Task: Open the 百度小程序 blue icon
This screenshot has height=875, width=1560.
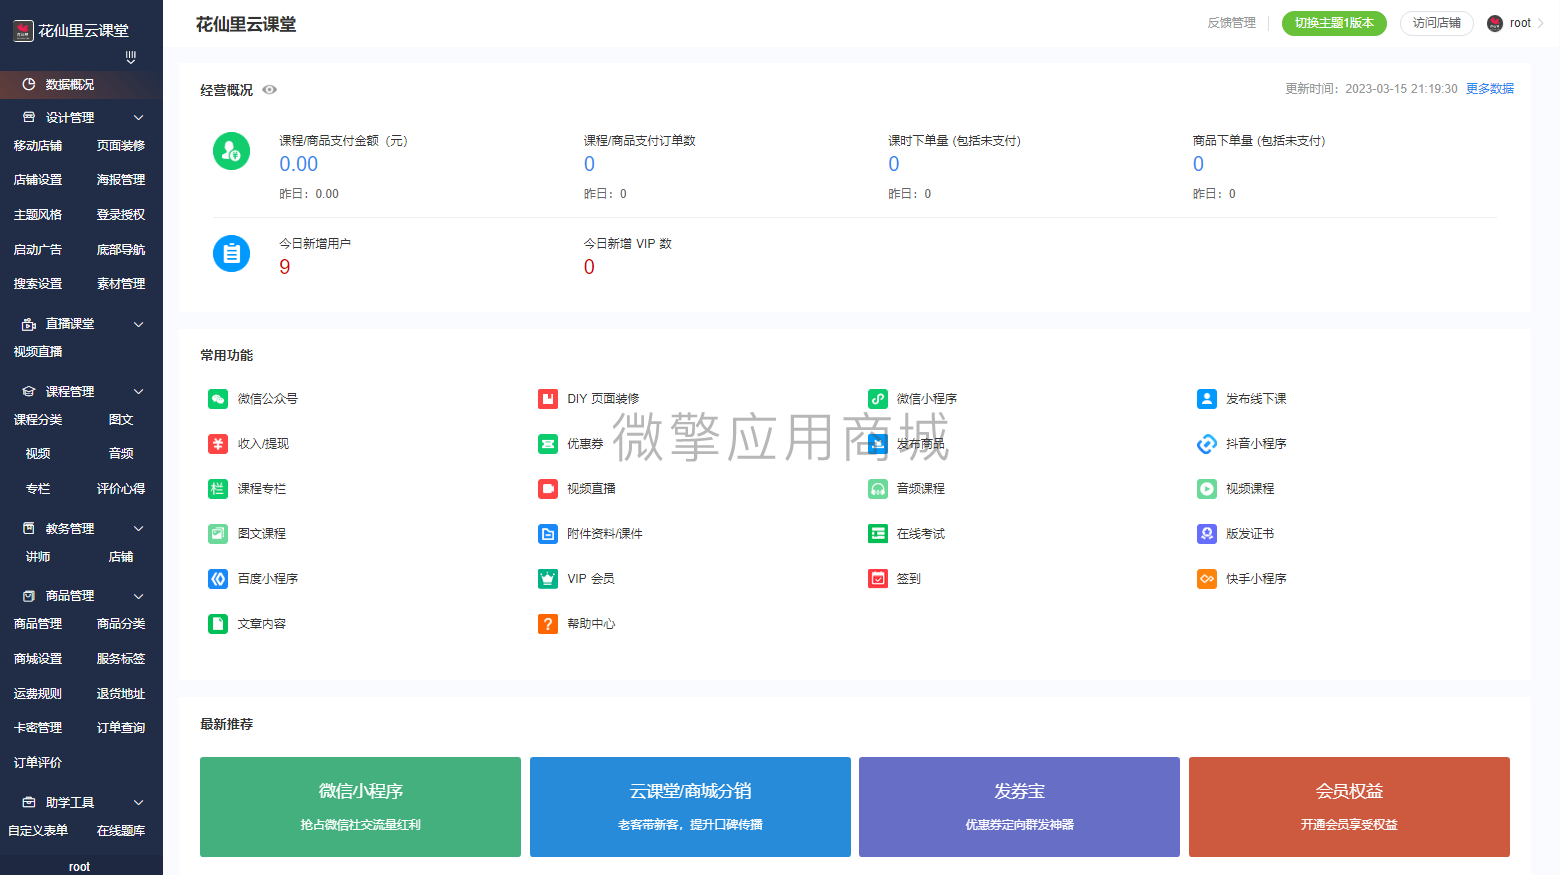Action: tap(218, 579)
